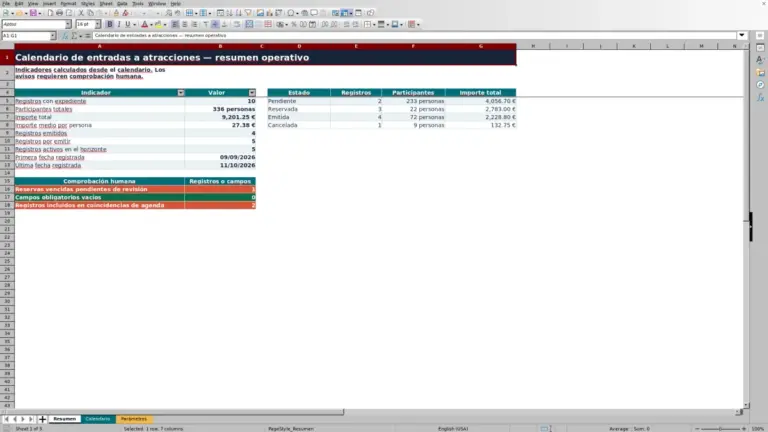
Task: Insert image using toolbar icon
Action: 260,13
